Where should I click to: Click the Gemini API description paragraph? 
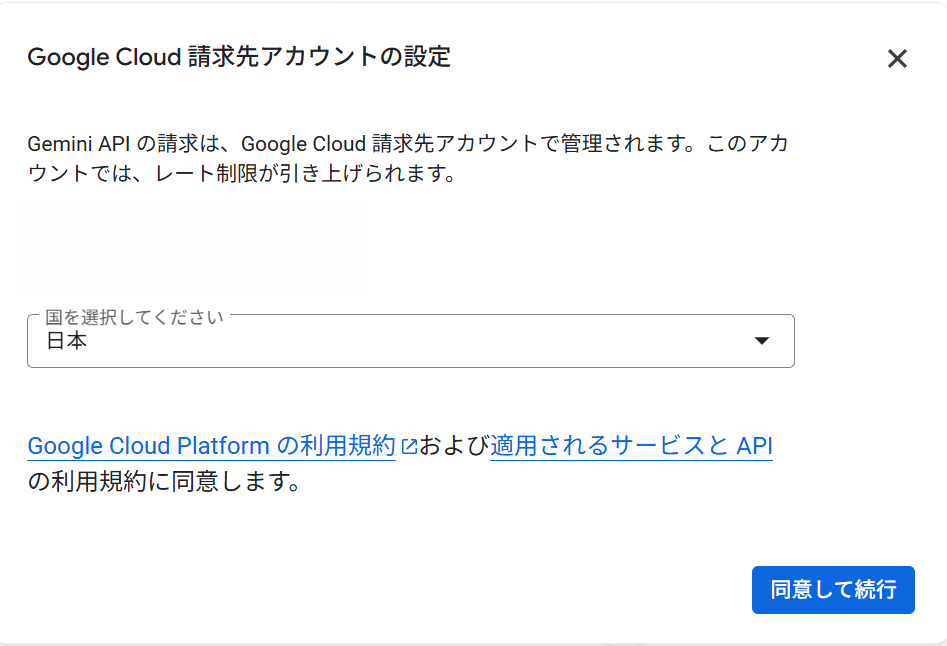(x=407, y=159)
